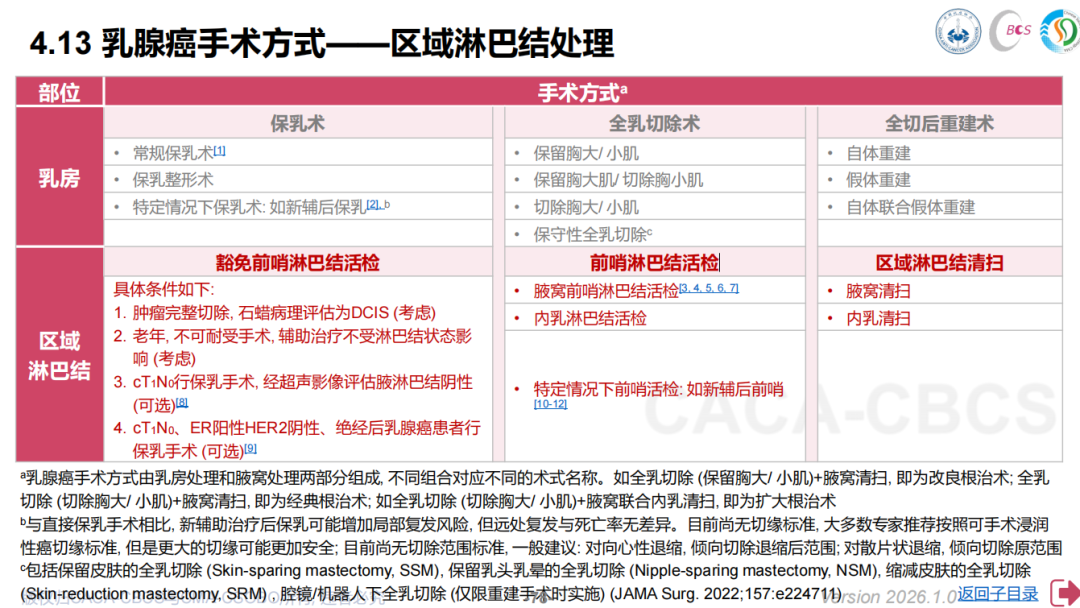This screenshot has width=1080, height=608.
Task: Click the 豁免前哨淋巴结活检 heading
Action: (298, 263)
